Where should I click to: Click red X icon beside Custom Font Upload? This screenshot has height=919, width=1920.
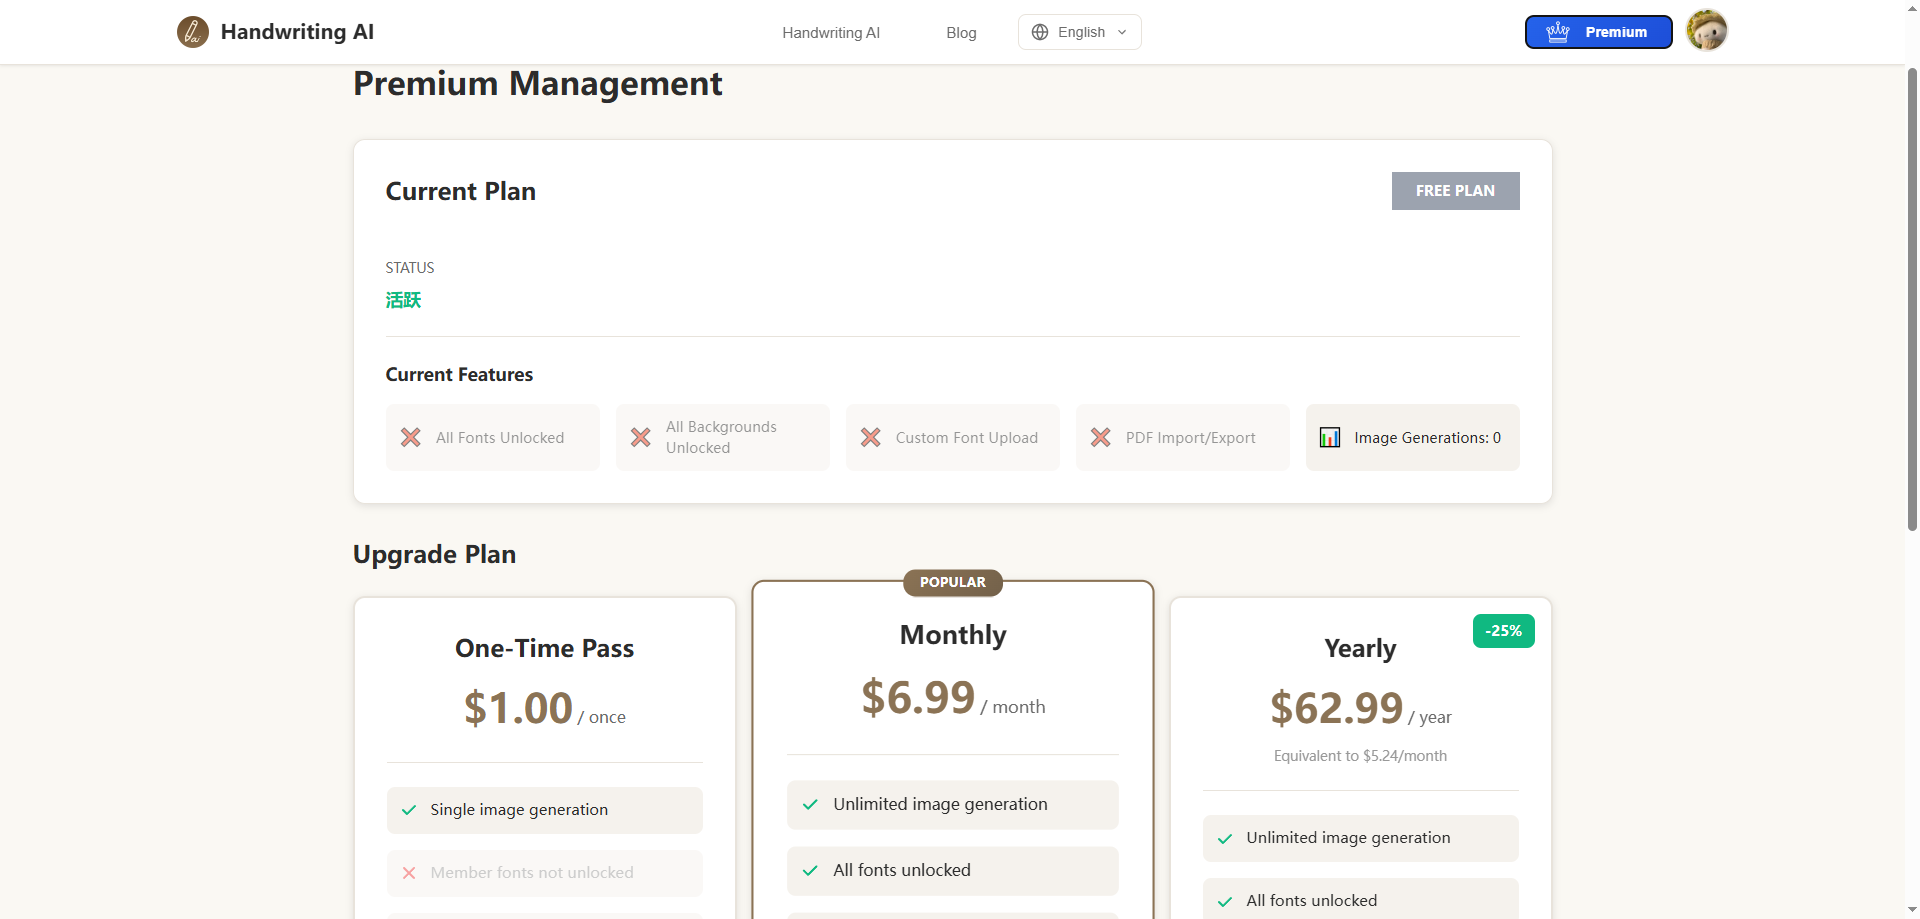tap(871, 437)
